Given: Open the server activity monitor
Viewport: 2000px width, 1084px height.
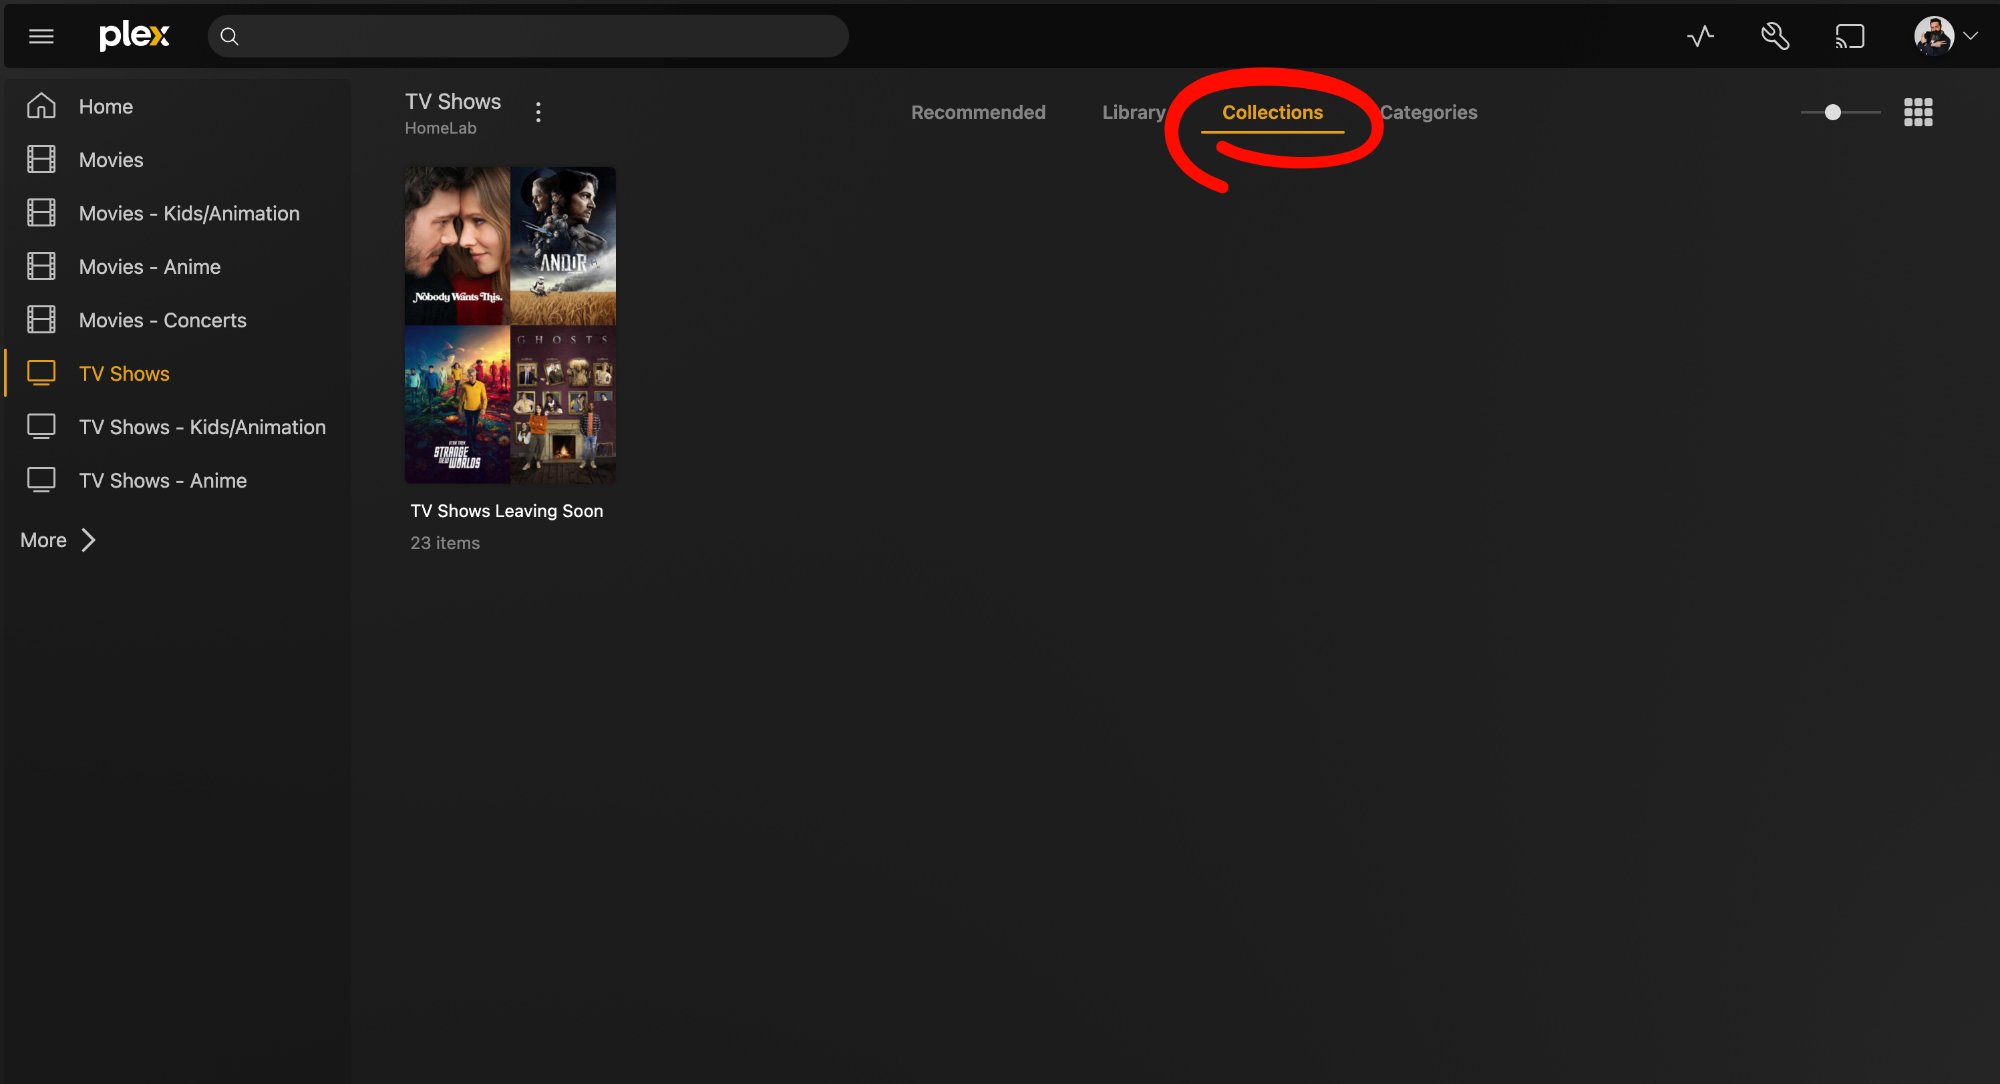Looking at the screenshot, I should pyautogui.click(x=1700, y=35).
